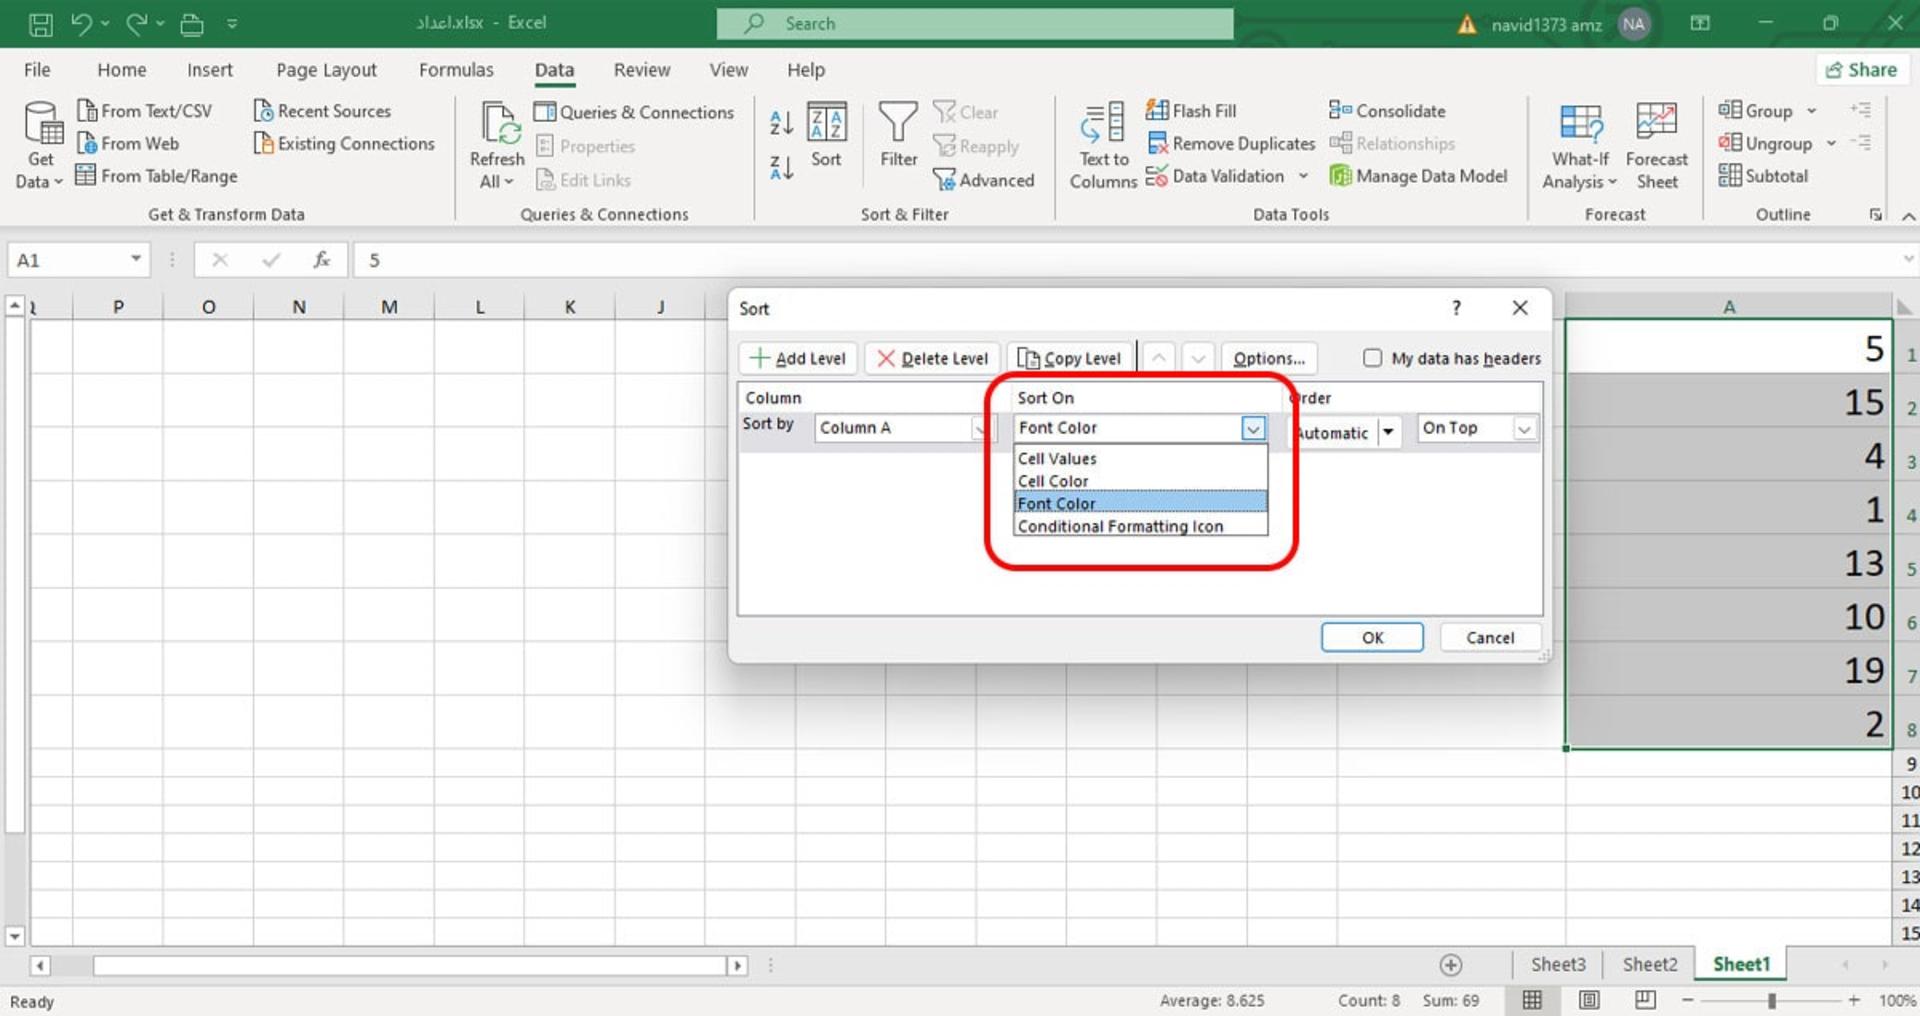1920x1016 pixels.
Task: Switch to Page Break Preview view
Action: click(1645, 999)
